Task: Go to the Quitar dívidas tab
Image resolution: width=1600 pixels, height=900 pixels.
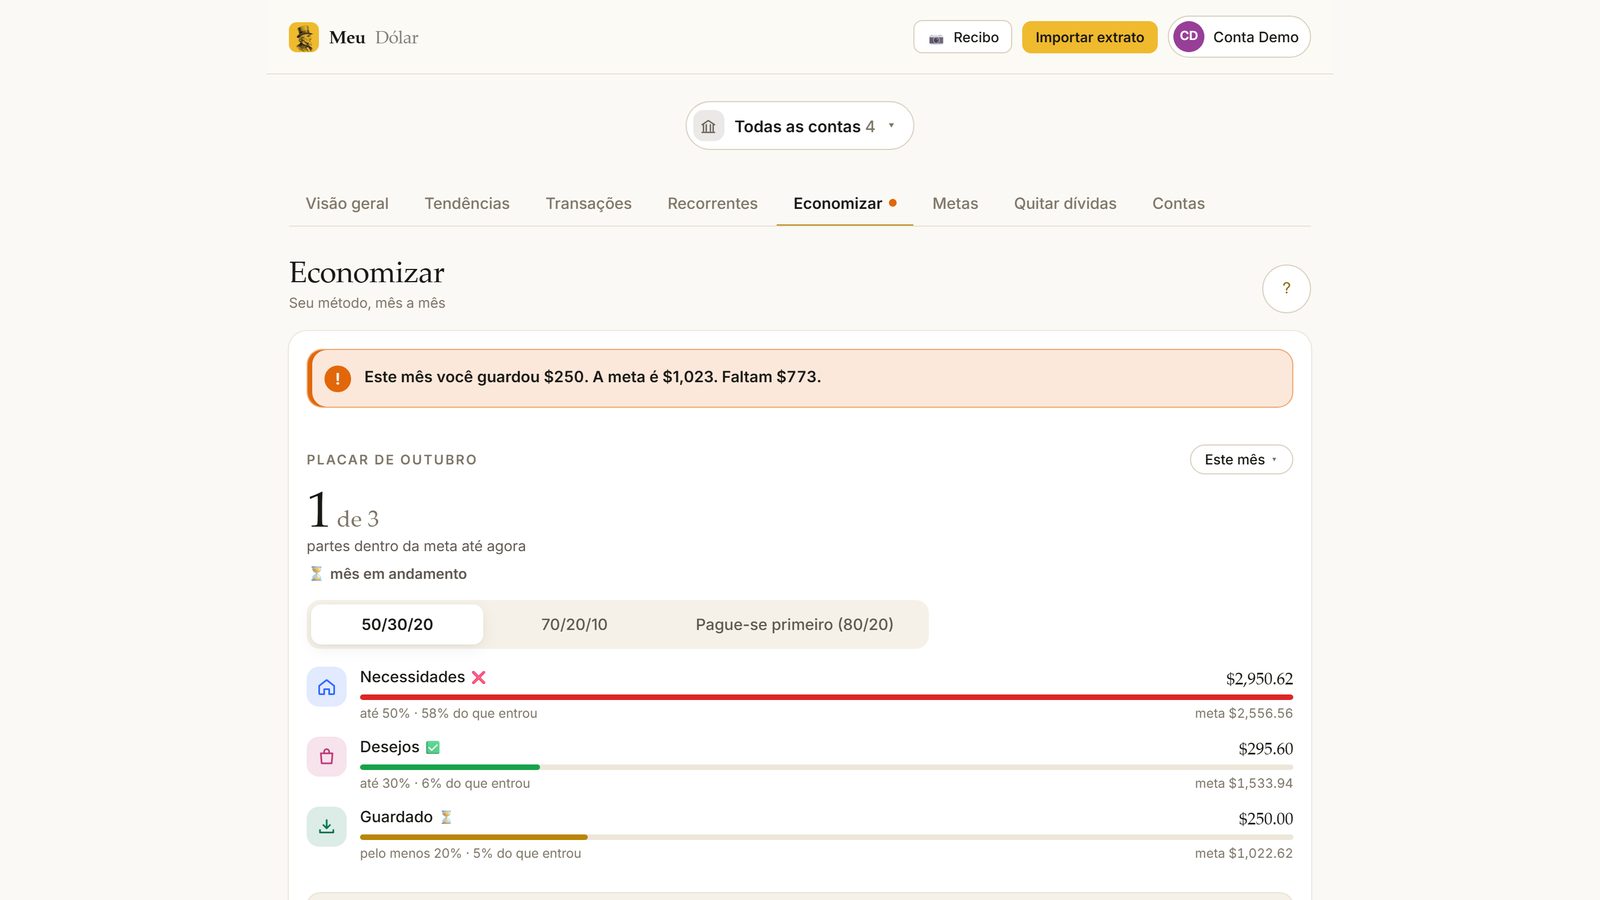Action: pyautogui.click(x=1065, y=203)
